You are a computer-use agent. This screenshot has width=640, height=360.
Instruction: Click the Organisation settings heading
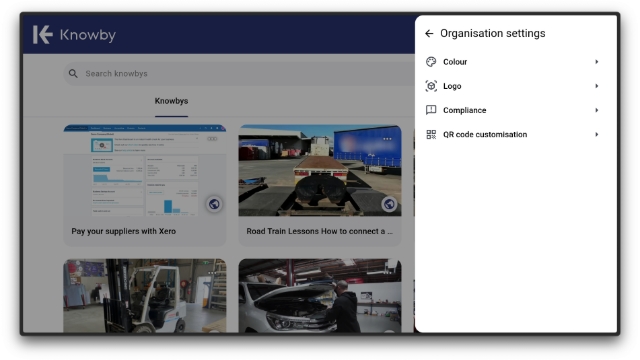tap(492, 33)
